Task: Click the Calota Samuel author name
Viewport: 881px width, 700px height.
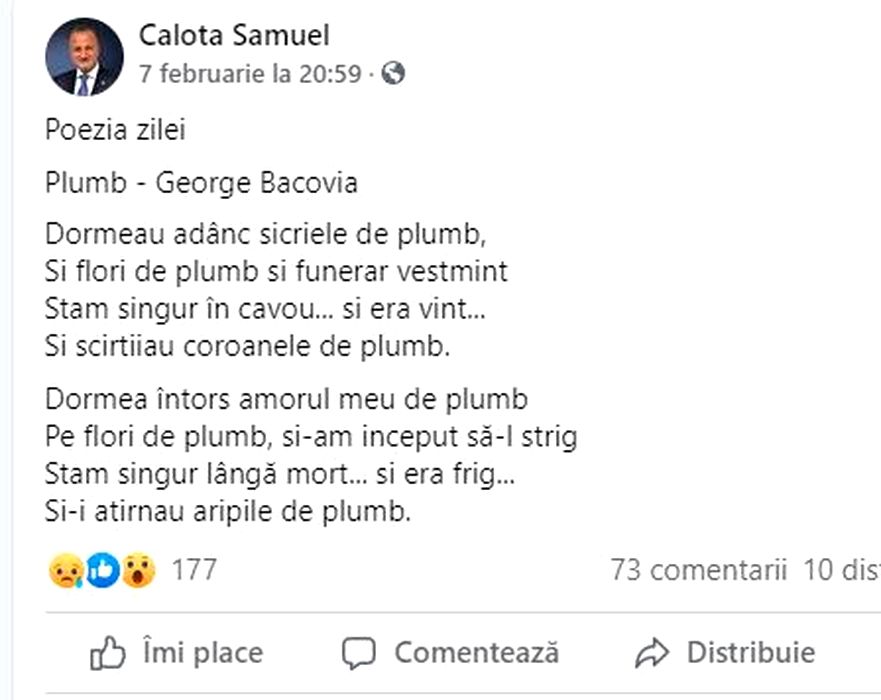Action: [x=234, y=36]
